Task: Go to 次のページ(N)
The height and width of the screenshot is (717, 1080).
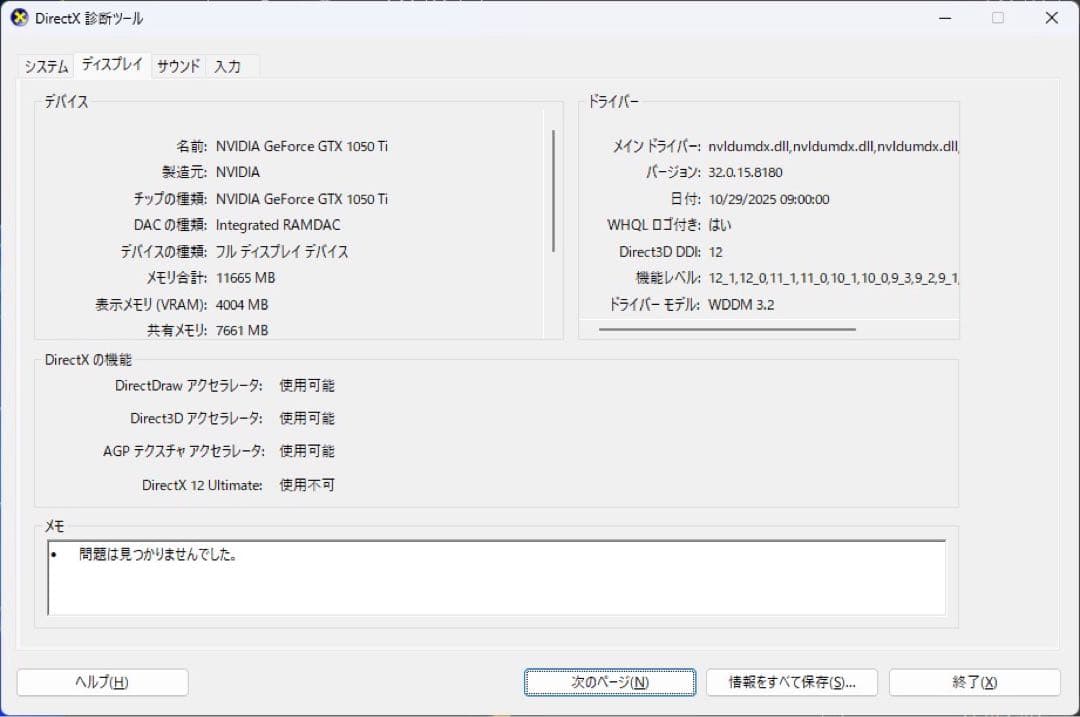Action: [x=610, y=682]
